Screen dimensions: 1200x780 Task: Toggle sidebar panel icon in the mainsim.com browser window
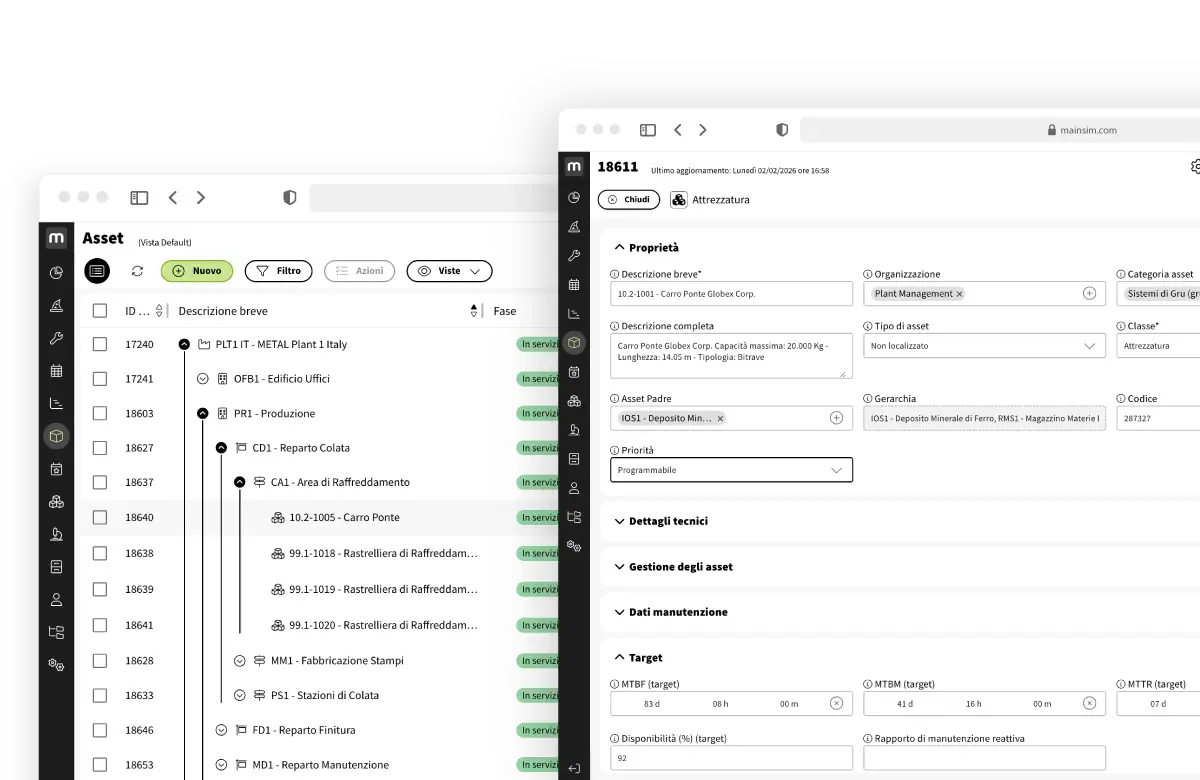click(648, 130)
